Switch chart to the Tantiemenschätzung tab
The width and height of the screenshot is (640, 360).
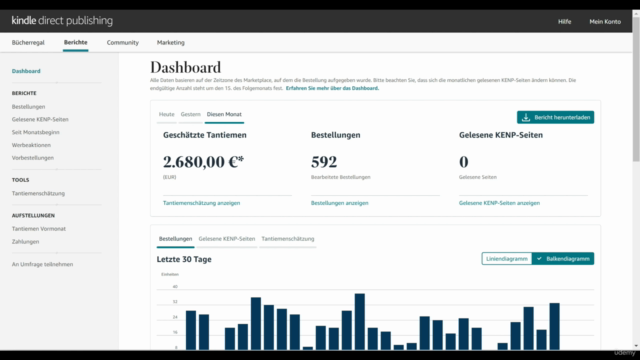click(288, 239)
